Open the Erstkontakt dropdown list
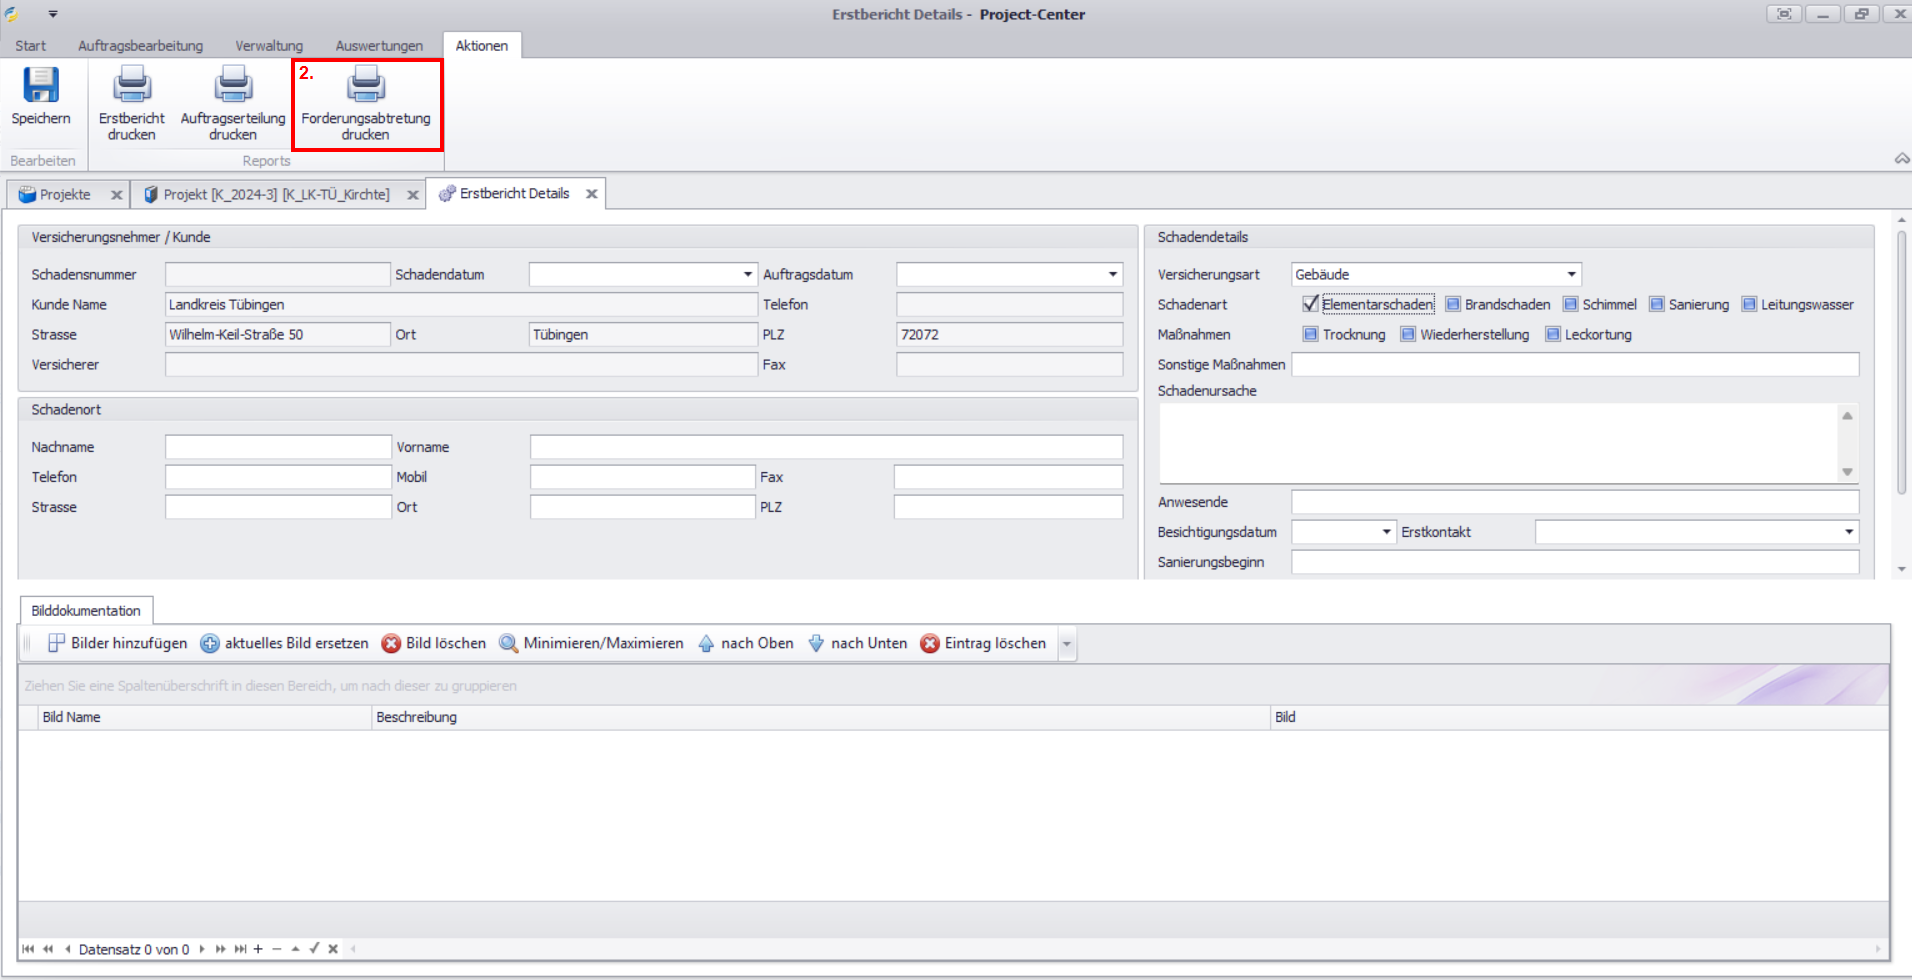This screenshot has width=1912, height=980. 1848,532
